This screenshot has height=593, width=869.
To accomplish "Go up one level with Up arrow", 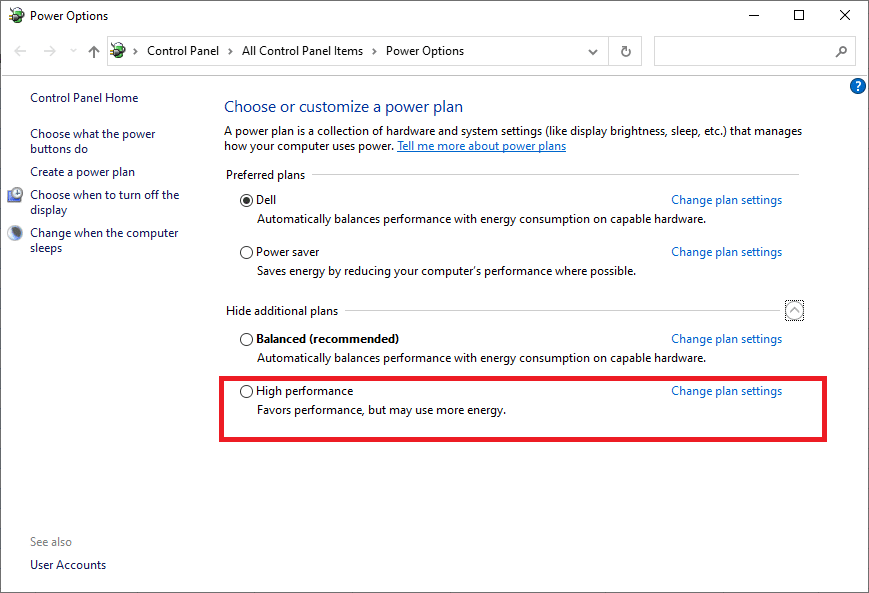I will click(x=93, y=51).
